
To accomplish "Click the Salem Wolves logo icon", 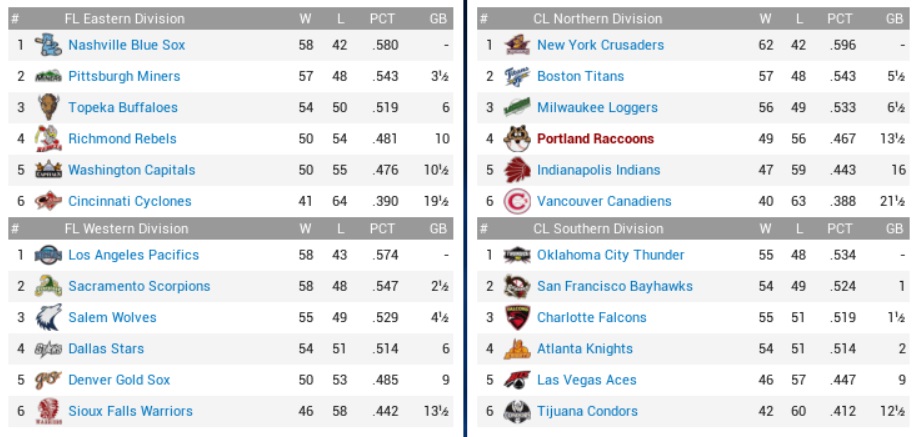I will tap(48, 317).
